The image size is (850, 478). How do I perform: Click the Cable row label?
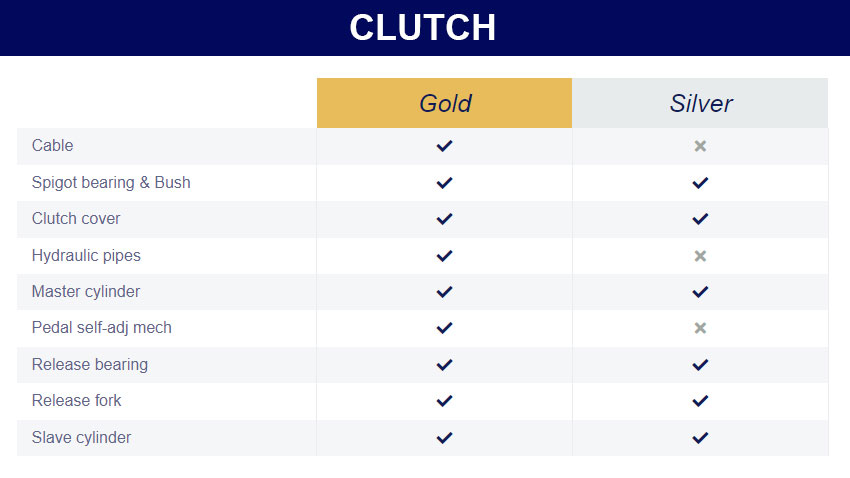click(53, 146)
